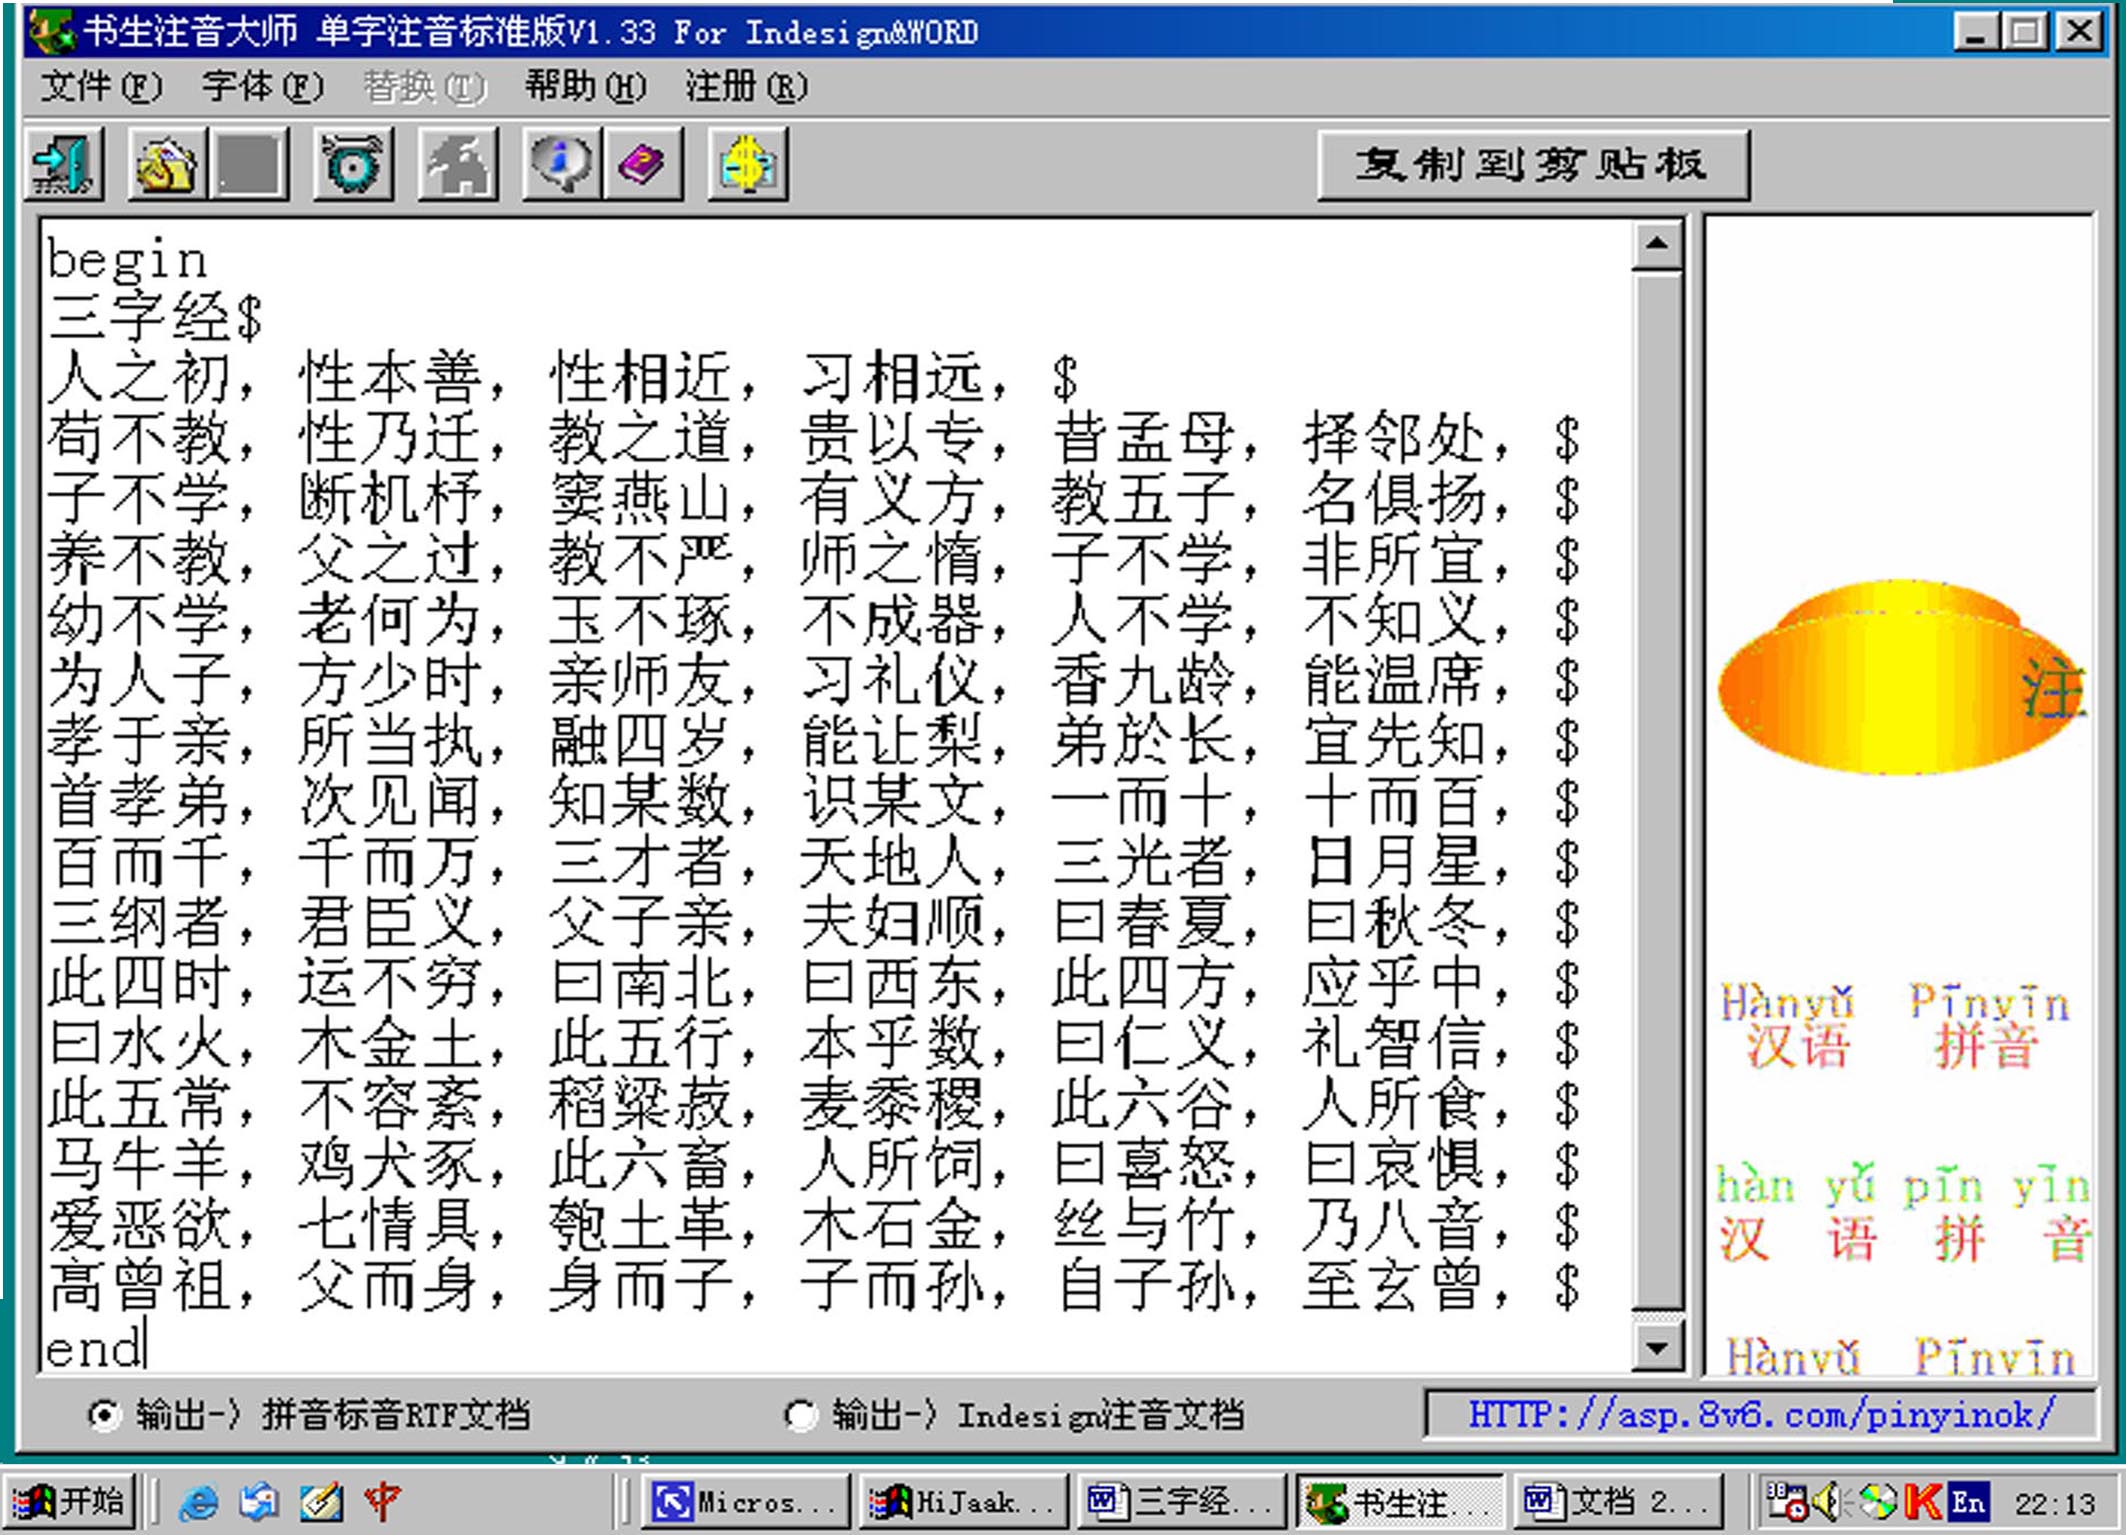Click the purple help book icon
2126x1535 pixels.
pyautogui.click(x=643, y=164)
